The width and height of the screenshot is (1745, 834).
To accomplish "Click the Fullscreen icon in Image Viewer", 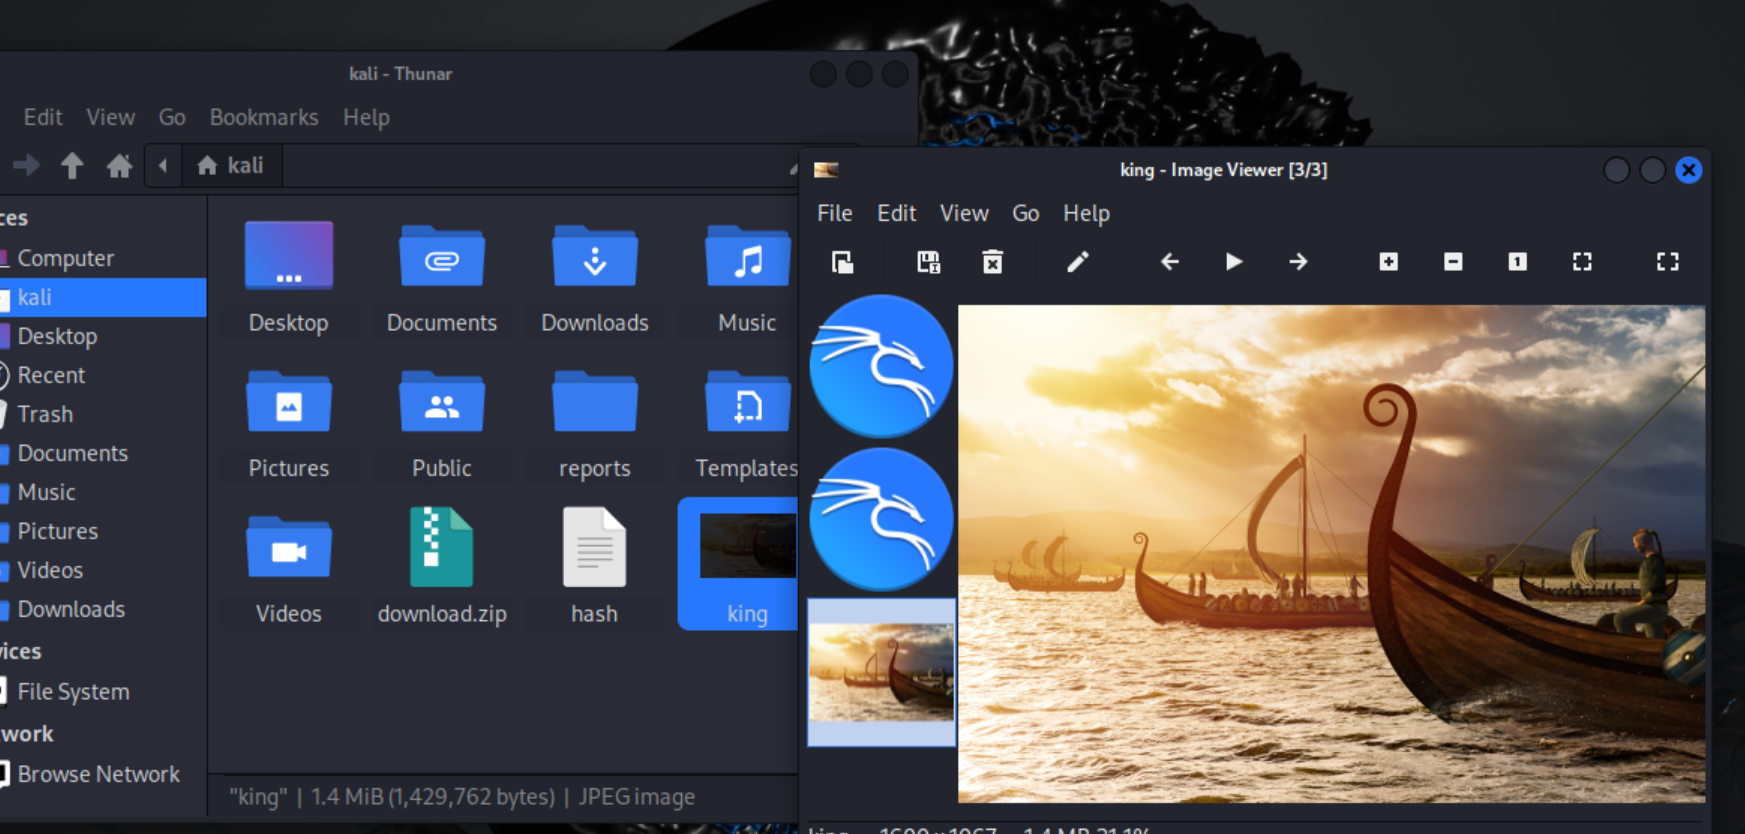I will tap(1667, 262).
